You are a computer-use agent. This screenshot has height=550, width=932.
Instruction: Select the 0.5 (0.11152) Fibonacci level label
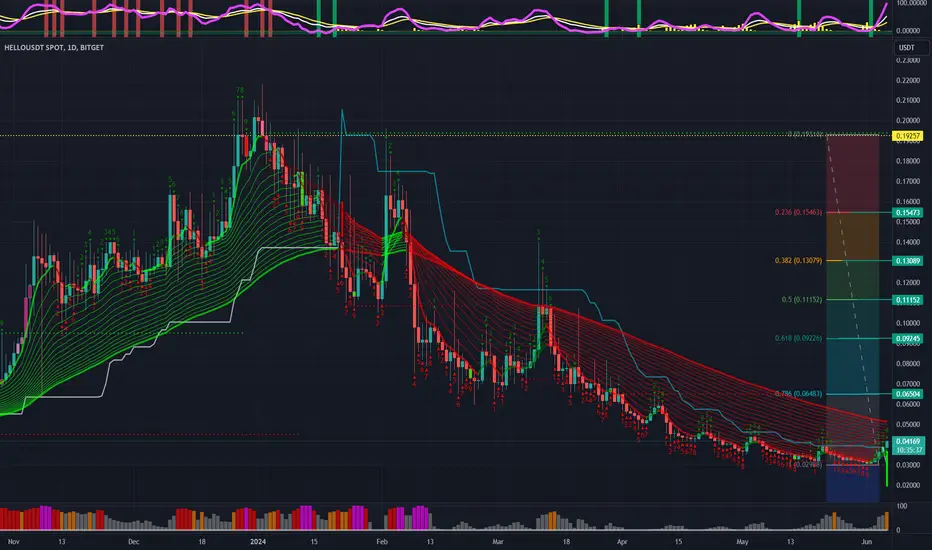pos(802,300)
